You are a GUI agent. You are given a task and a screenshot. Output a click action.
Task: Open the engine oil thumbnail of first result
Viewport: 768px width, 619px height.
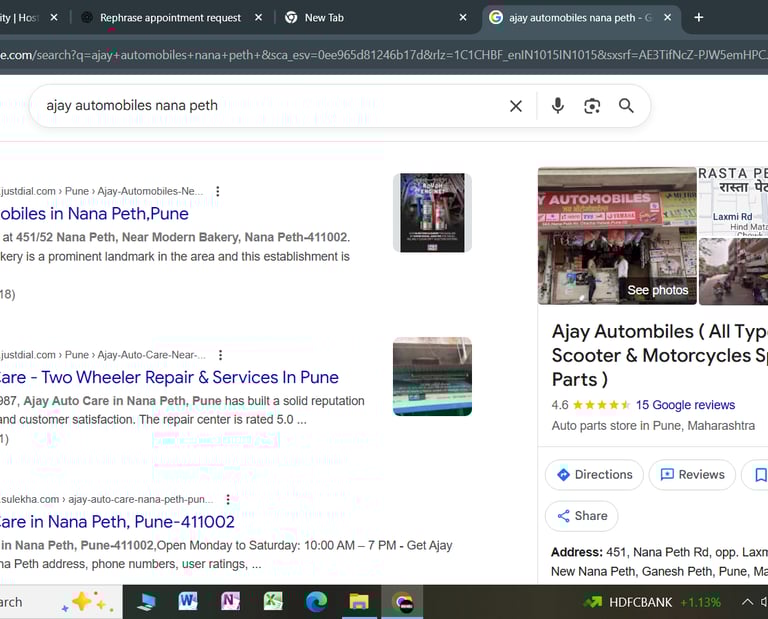pyautogui.click(x=432, y=213)
